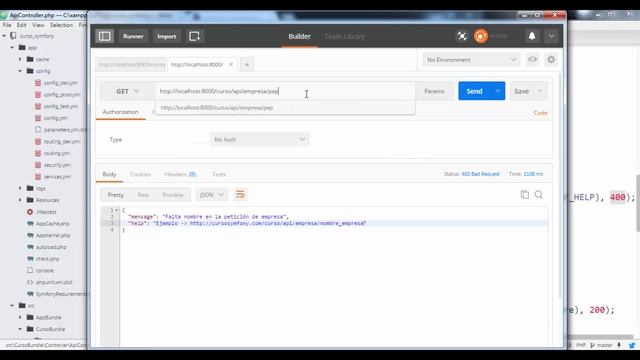Toggle the Postman sidebar panel icon

104,36
